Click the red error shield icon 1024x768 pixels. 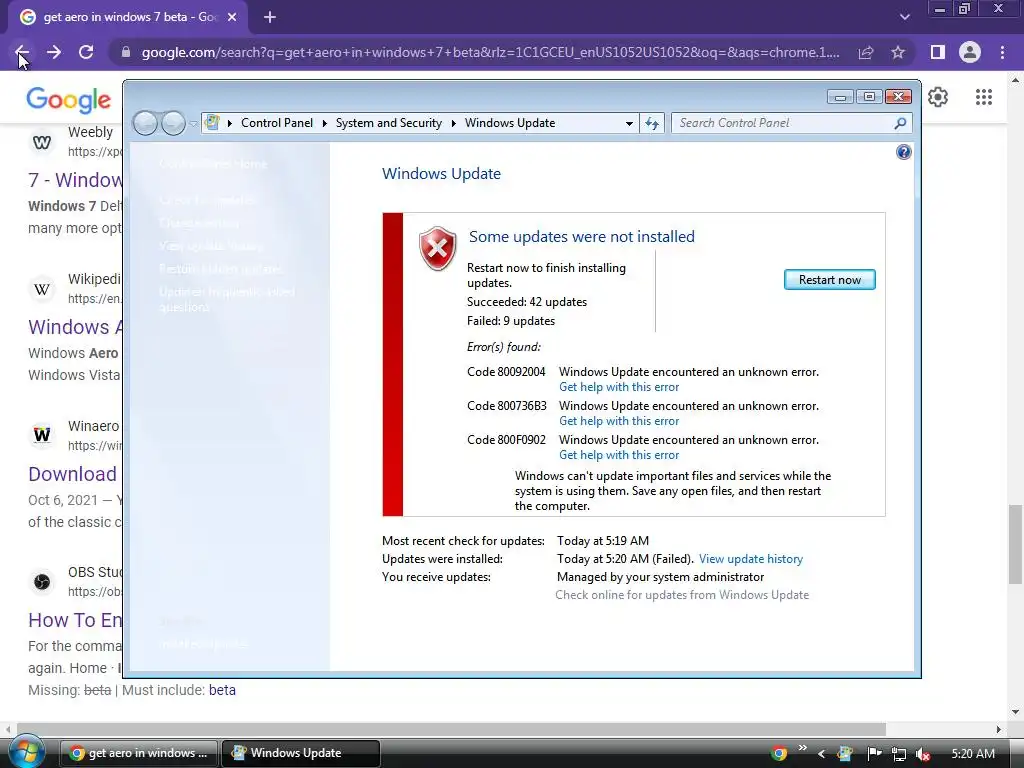pos(438,248)
